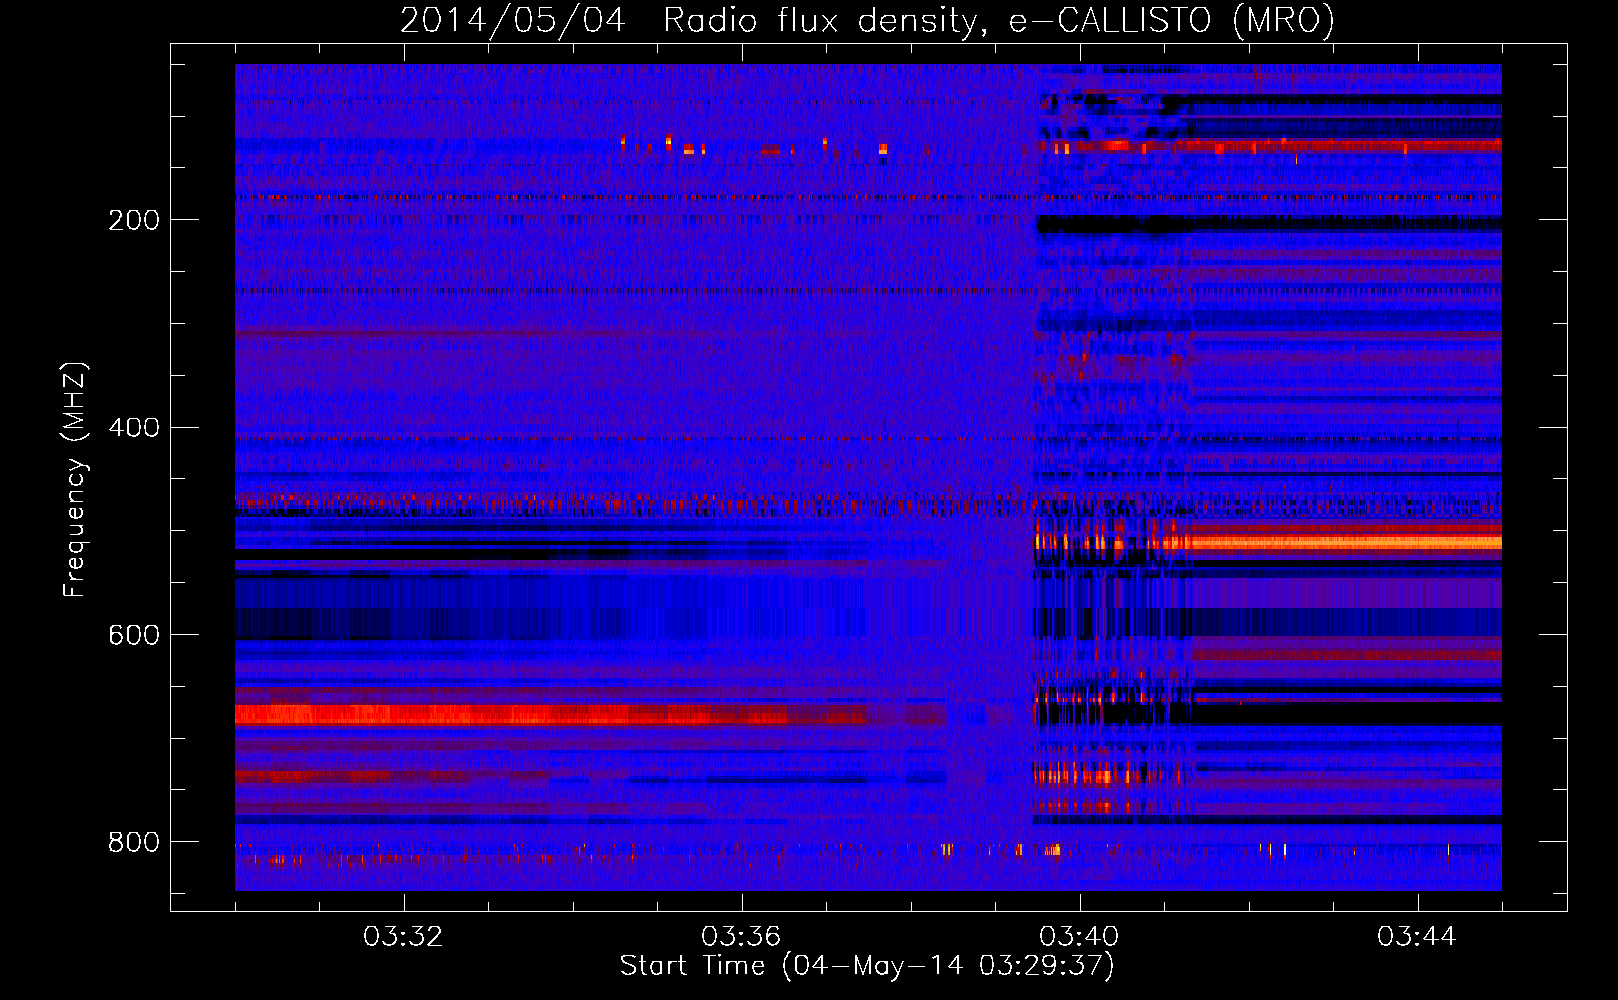This screenshot has height=1000, width=1618.
Task: Click the 03:40 time tick label
Action: (1079, 937)
